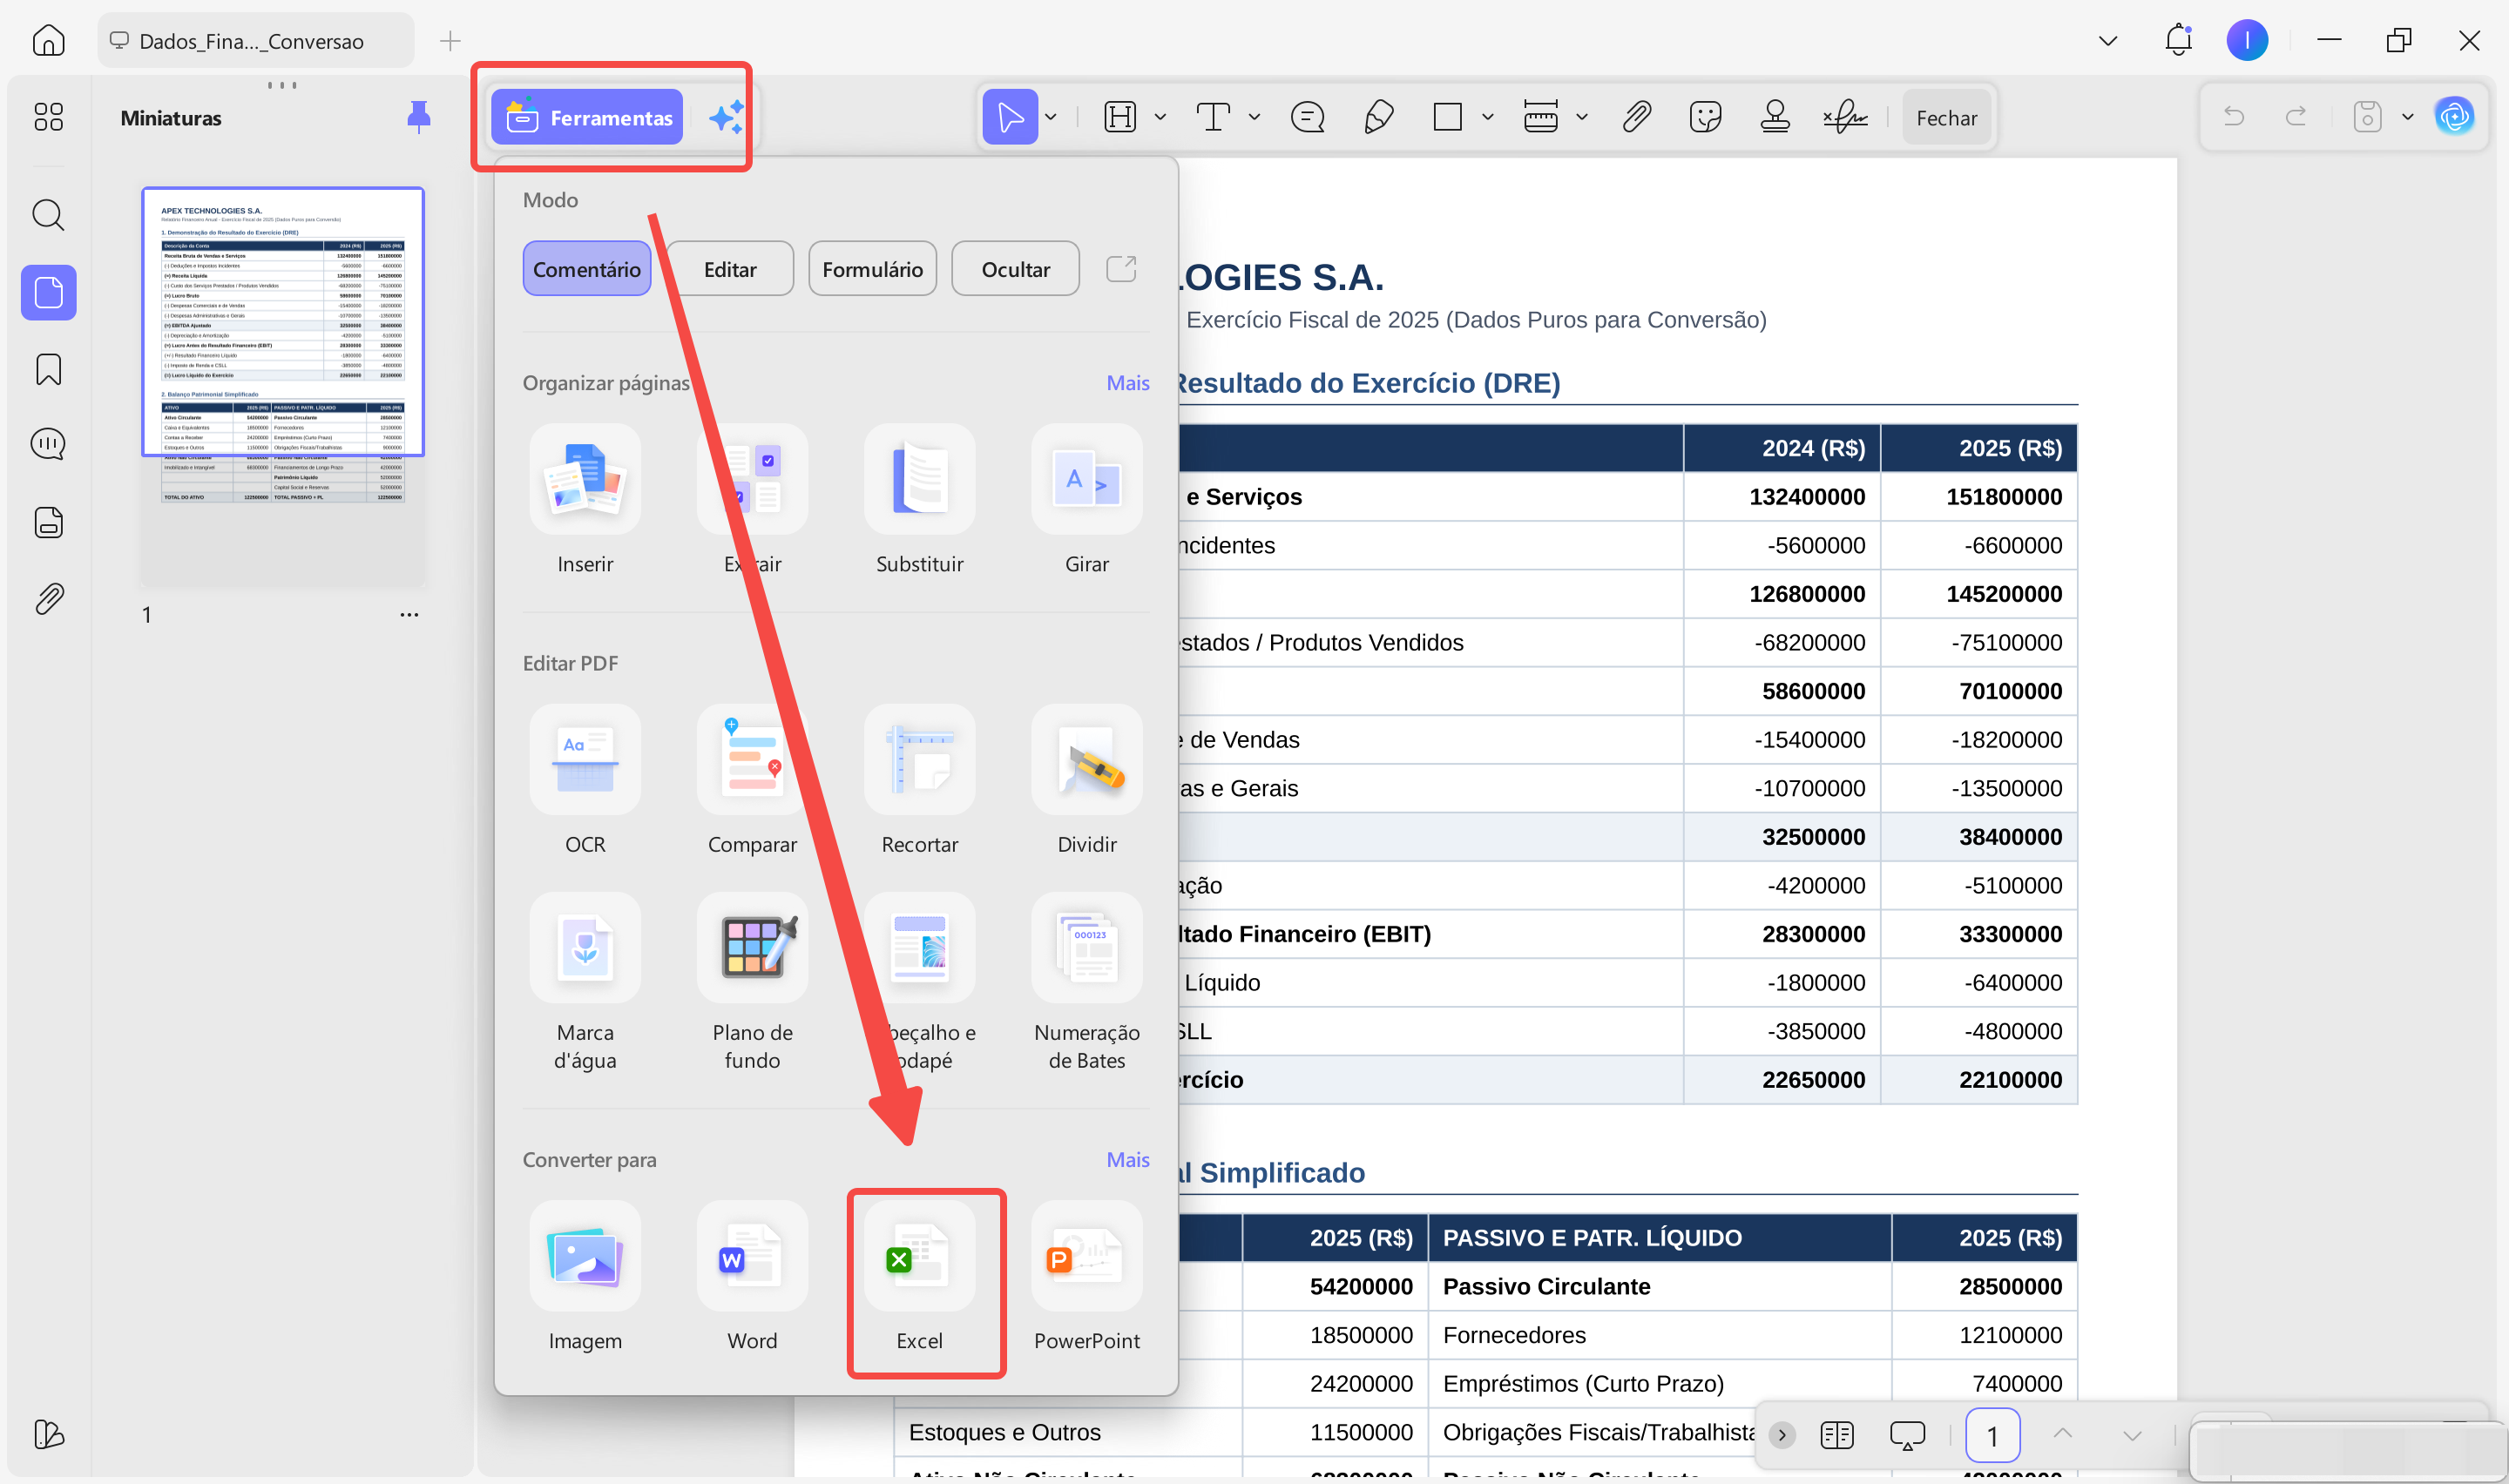Switch to Comentário mode
Screen dimensions: 2509x1484
pos(587,269)
